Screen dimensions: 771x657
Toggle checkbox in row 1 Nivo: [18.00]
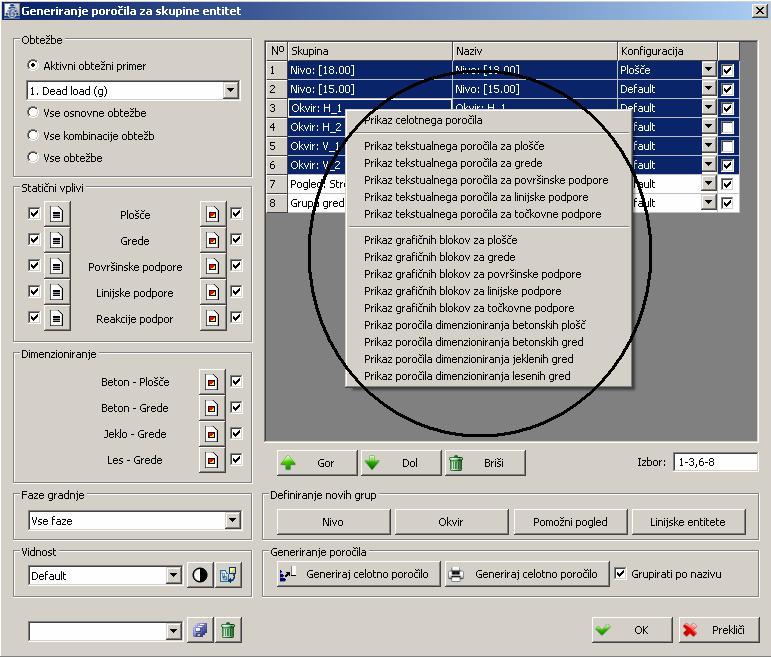[x=728, y=70]
